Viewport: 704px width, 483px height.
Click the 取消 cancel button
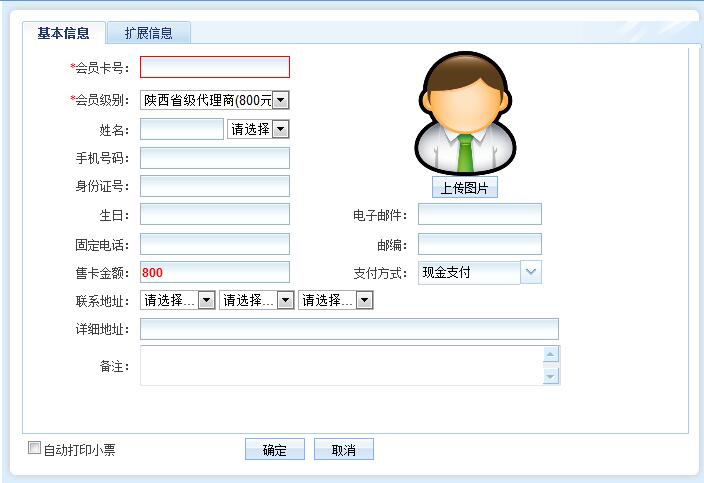[x=343, y=450]
